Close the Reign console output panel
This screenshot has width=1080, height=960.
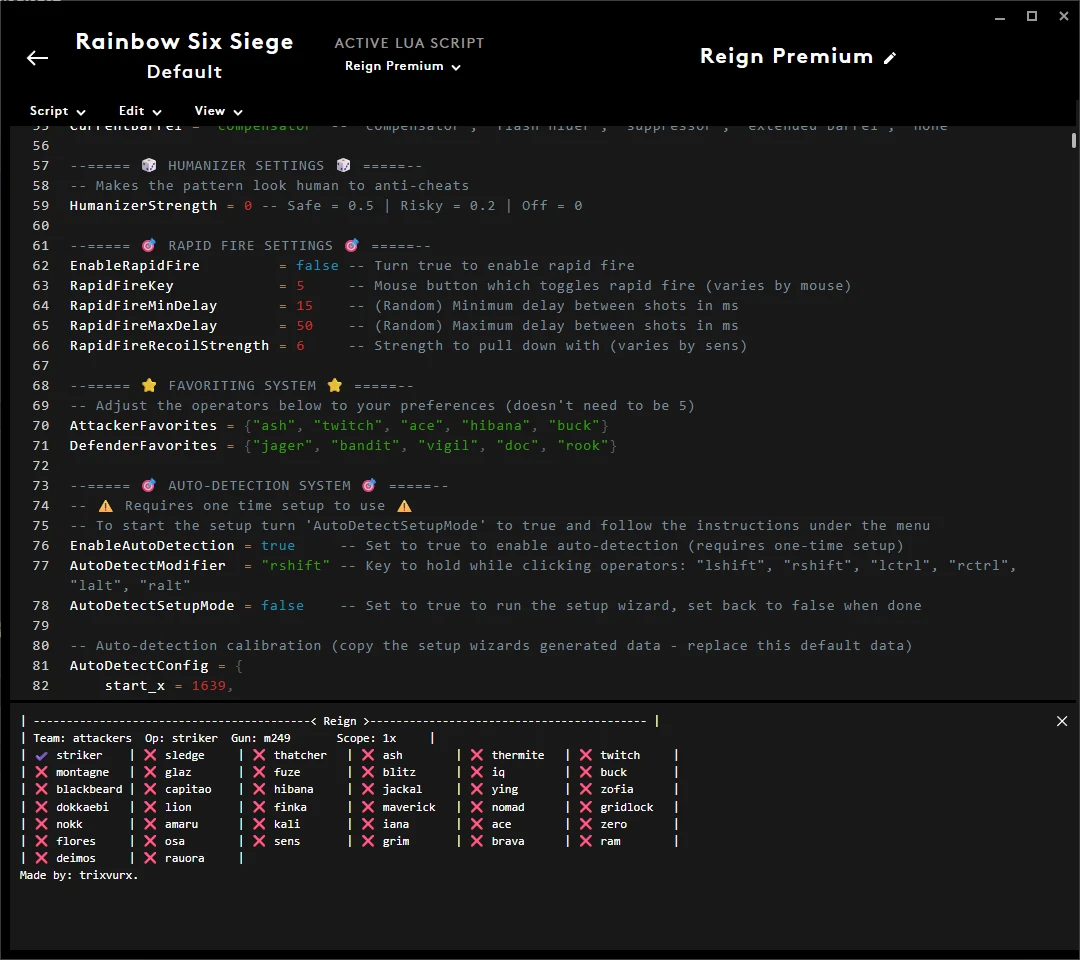1062,721
